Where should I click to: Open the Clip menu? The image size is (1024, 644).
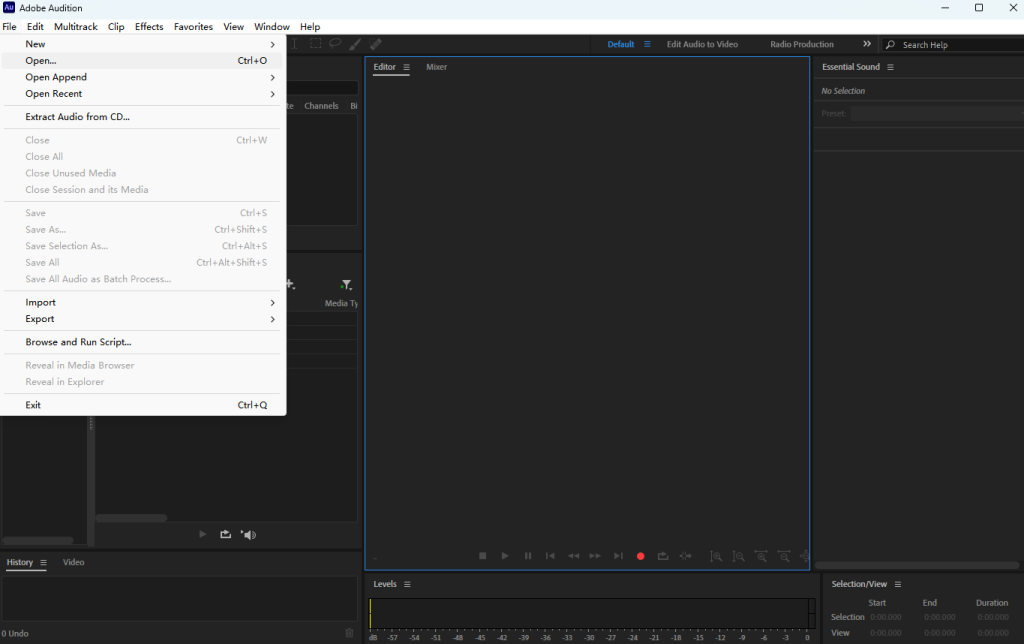pyautogui.click(x=116, y=26)
